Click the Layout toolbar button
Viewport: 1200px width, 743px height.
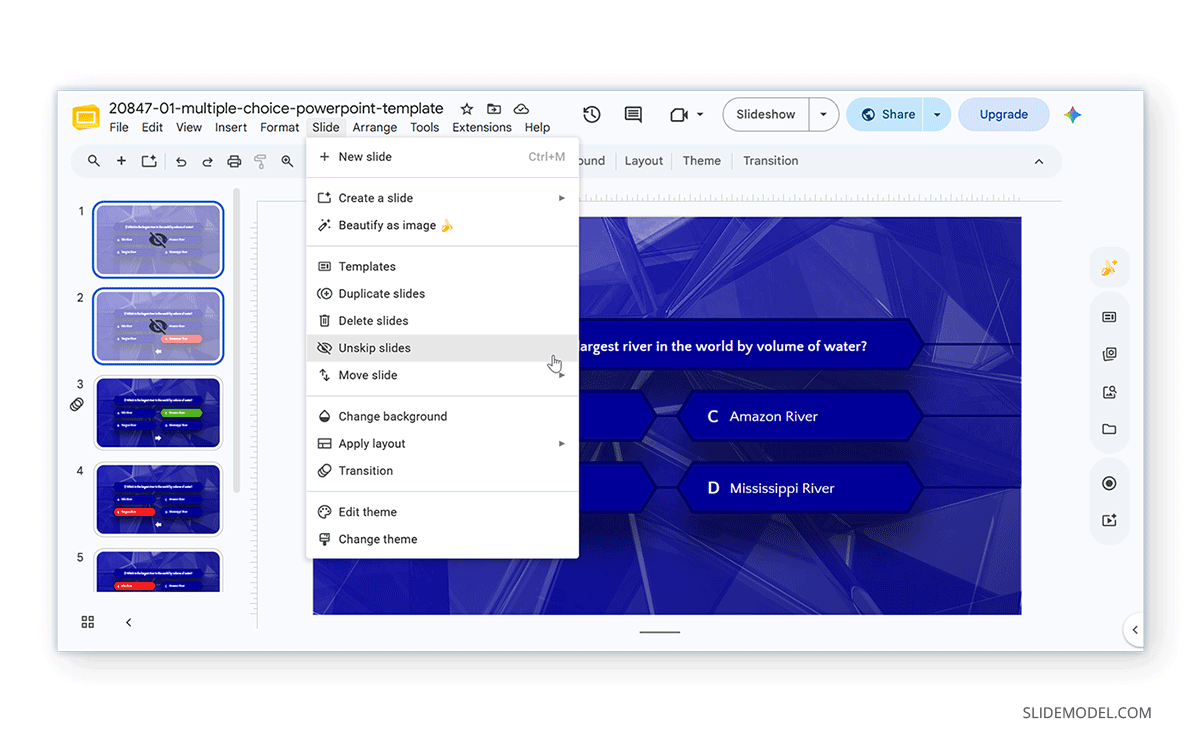[644, 161]
